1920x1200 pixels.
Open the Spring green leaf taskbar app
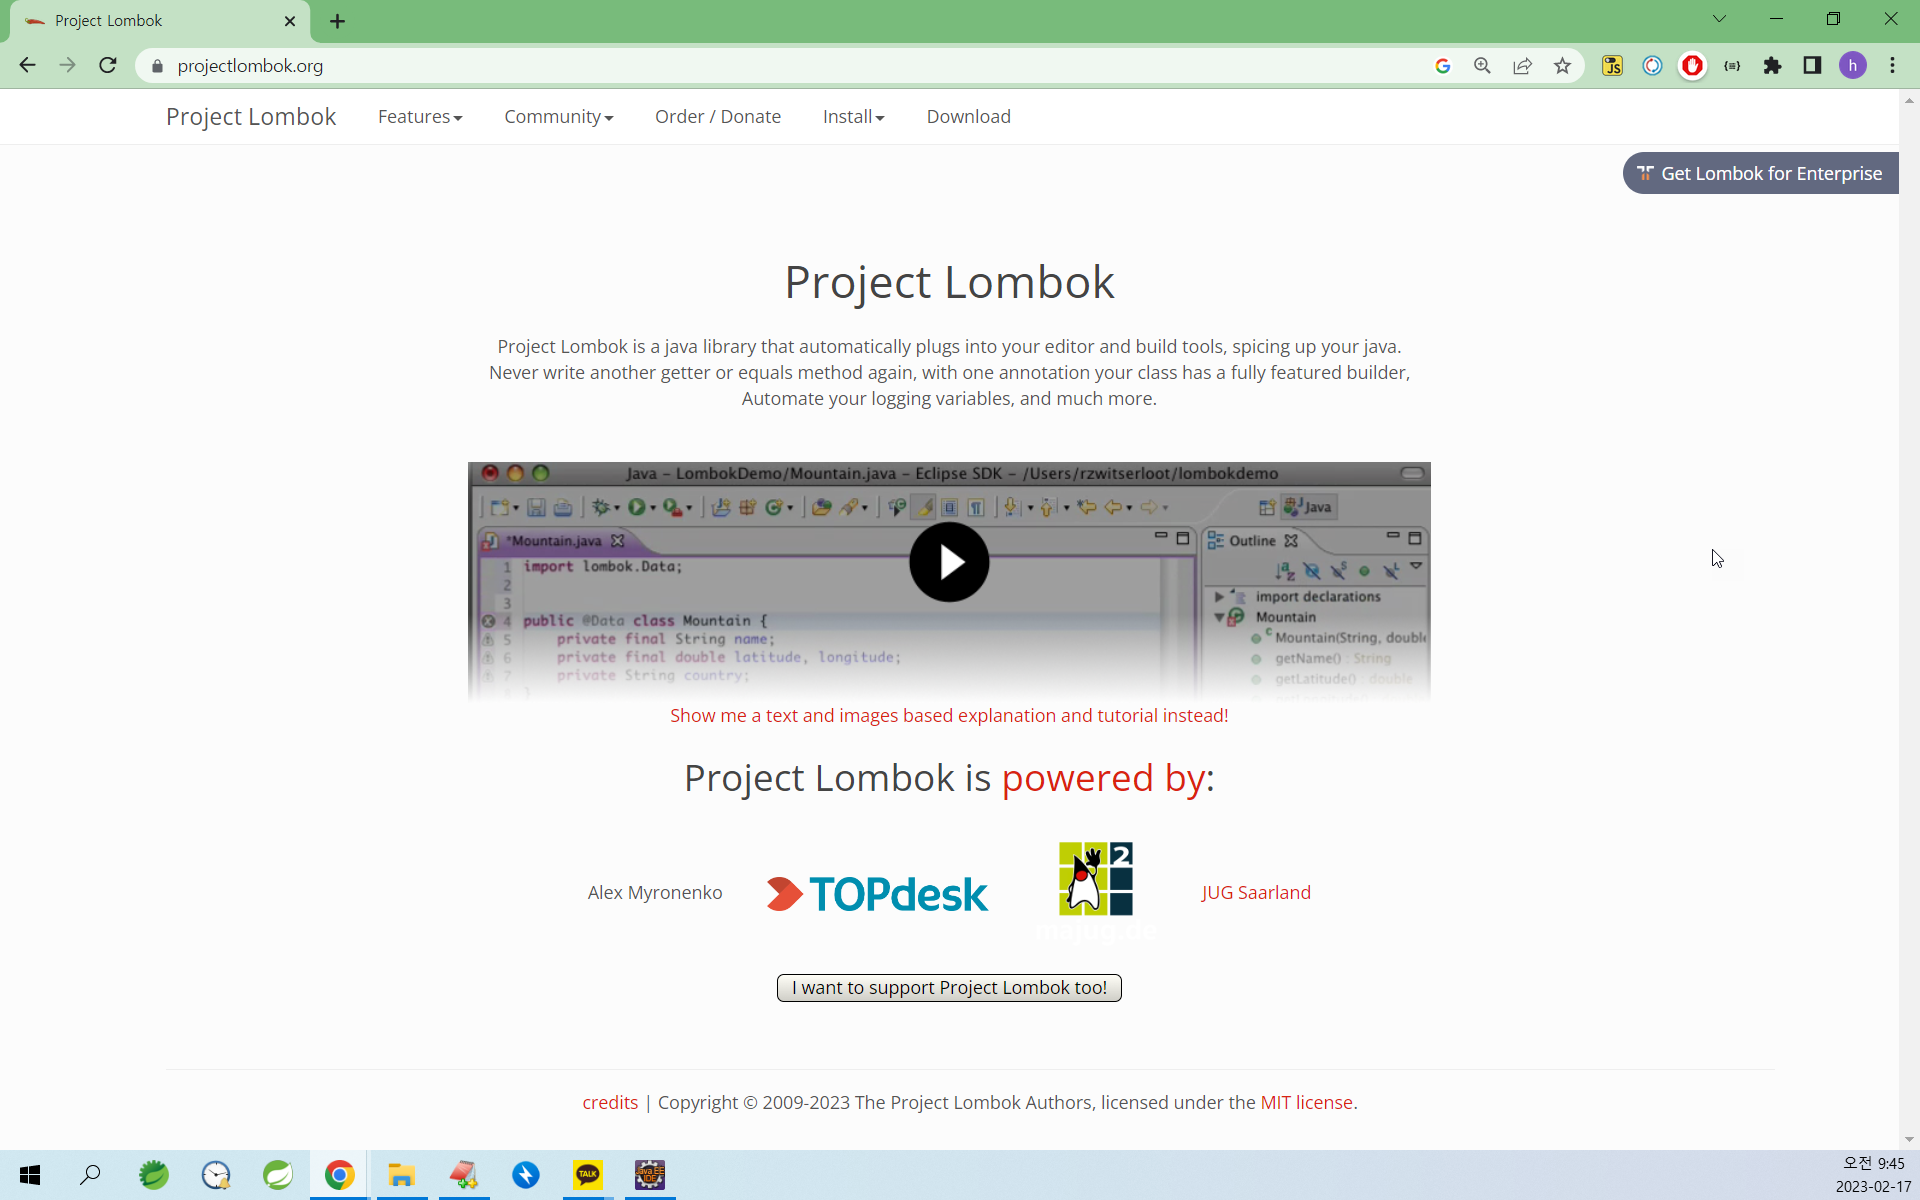277,1175
